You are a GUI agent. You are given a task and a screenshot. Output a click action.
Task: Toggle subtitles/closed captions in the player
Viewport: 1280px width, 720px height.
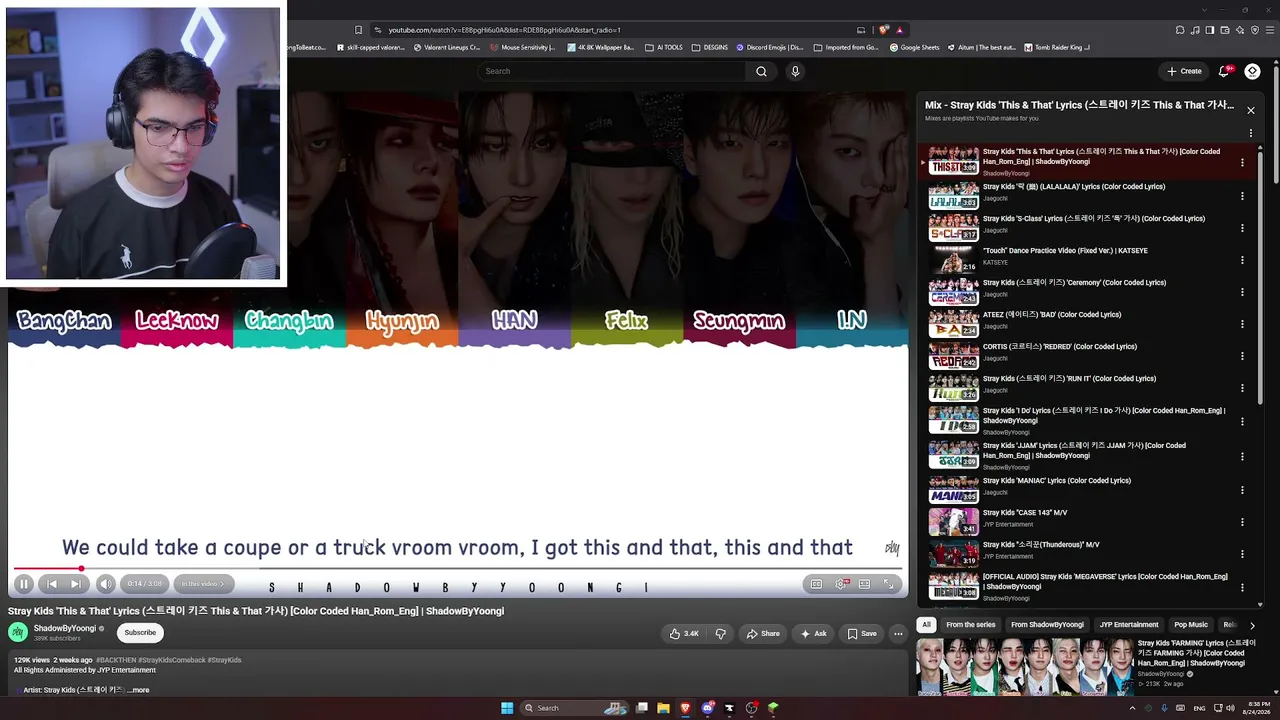pos(816,584)
